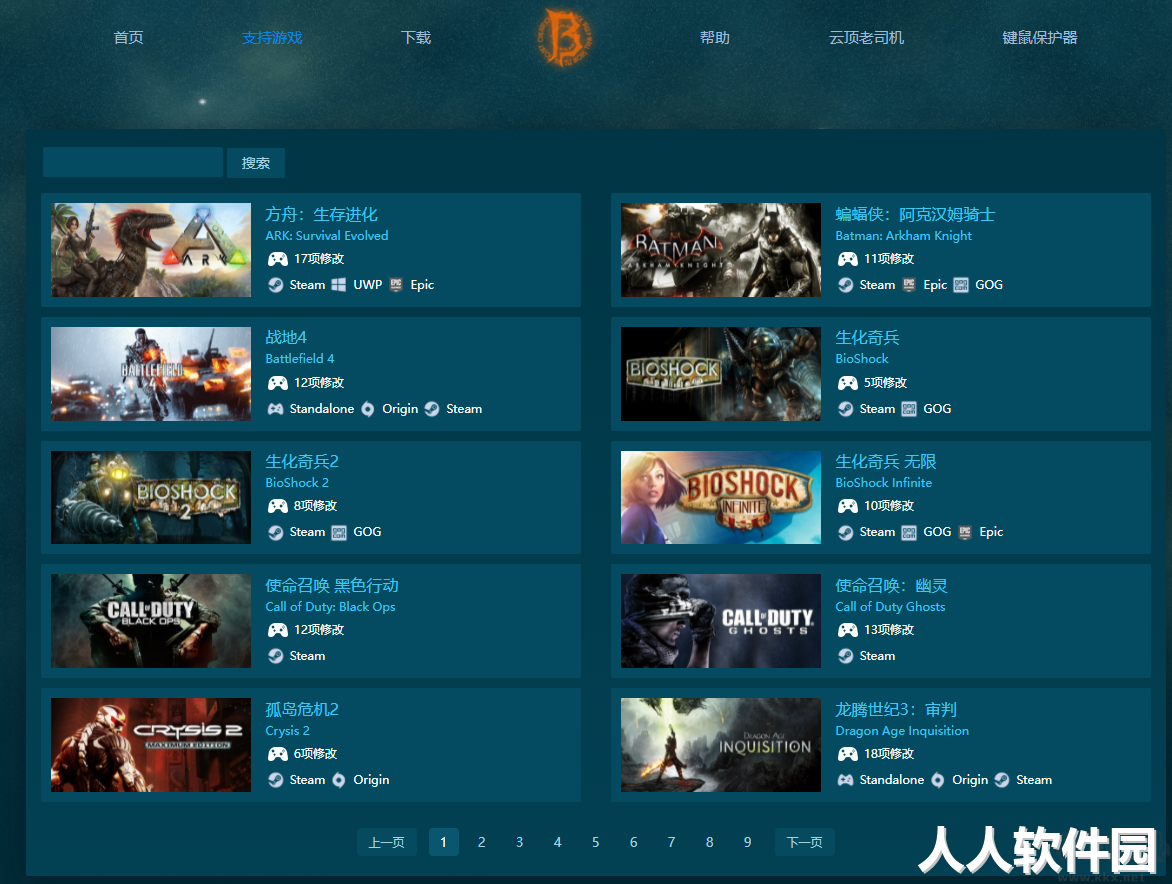Click the 5项修改 text on BioShock

[x=886, y=383]
